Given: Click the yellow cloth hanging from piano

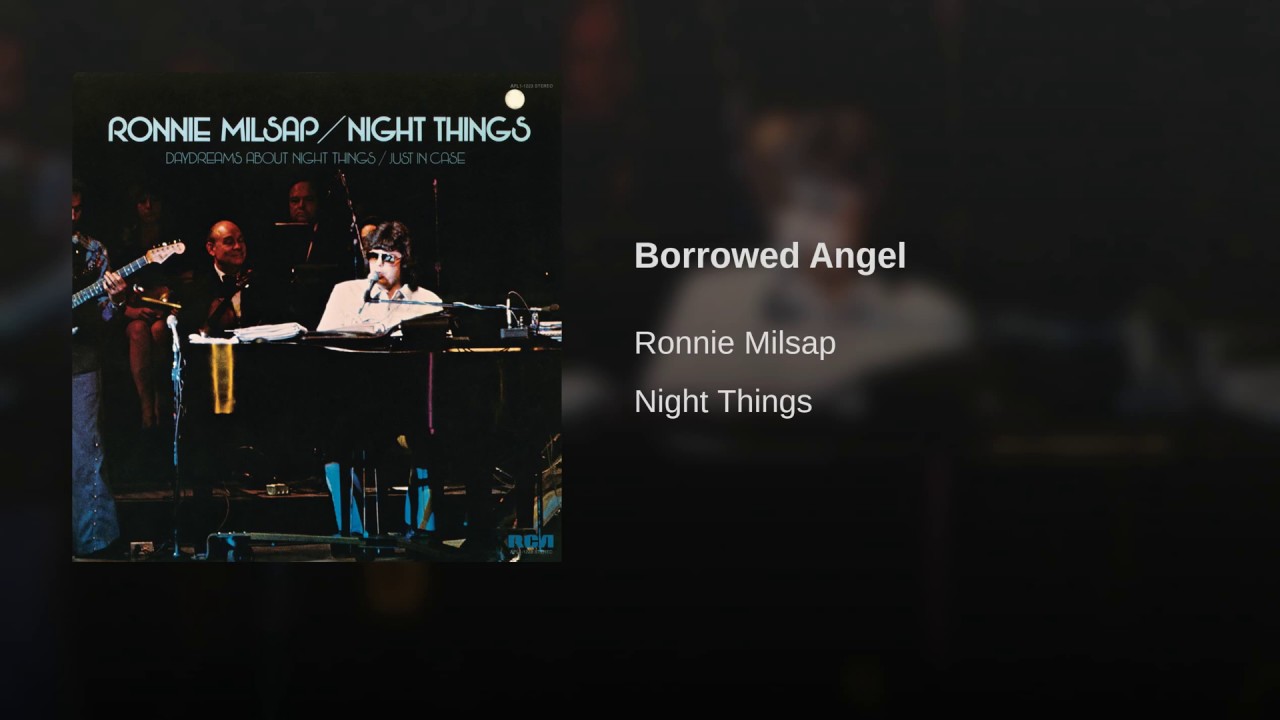Looking at the screenshot, I should click(x=222, y=377).
